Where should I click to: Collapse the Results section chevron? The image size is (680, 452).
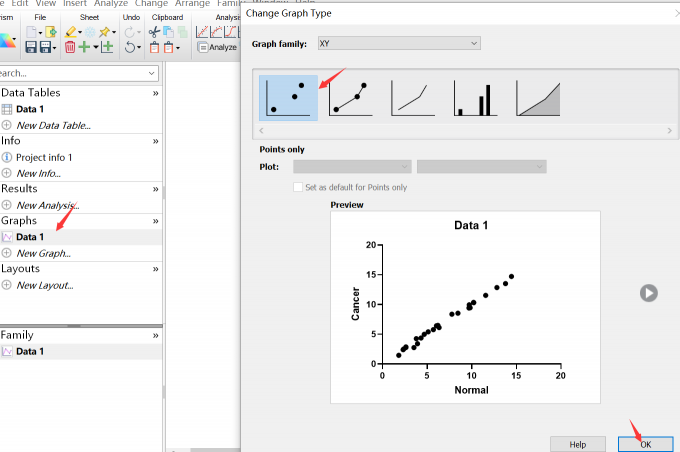155,189
